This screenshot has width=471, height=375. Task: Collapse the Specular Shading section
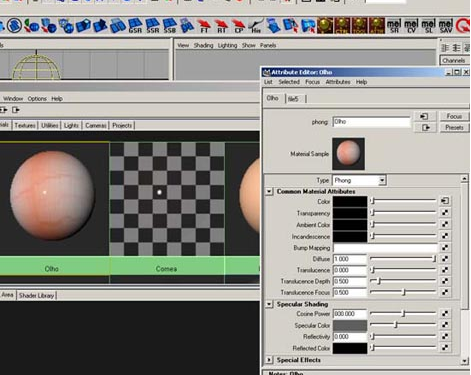[x=269, y=304]
